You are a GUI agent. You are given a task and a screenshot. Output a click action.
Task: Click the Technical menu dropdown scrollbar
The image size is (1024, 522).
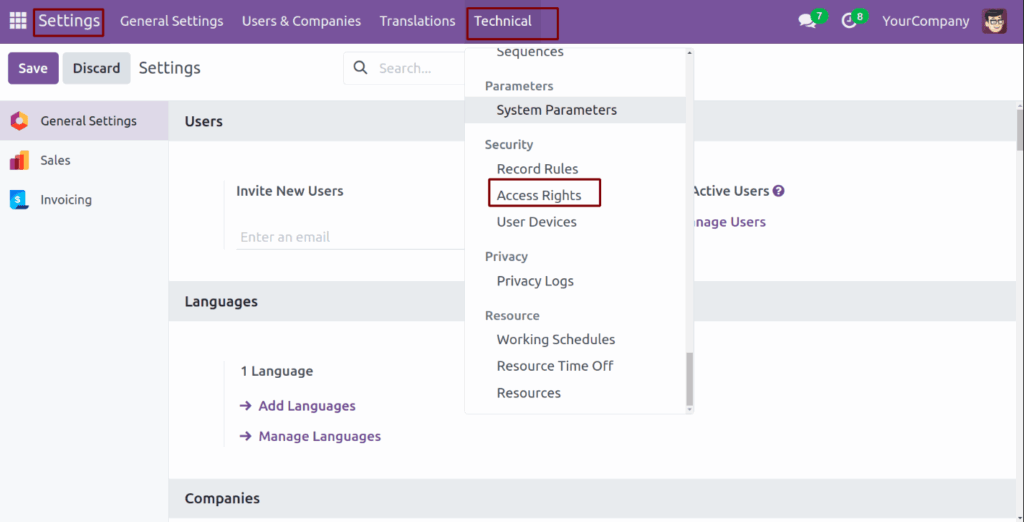pyautogui.click(x=690, y=379)
